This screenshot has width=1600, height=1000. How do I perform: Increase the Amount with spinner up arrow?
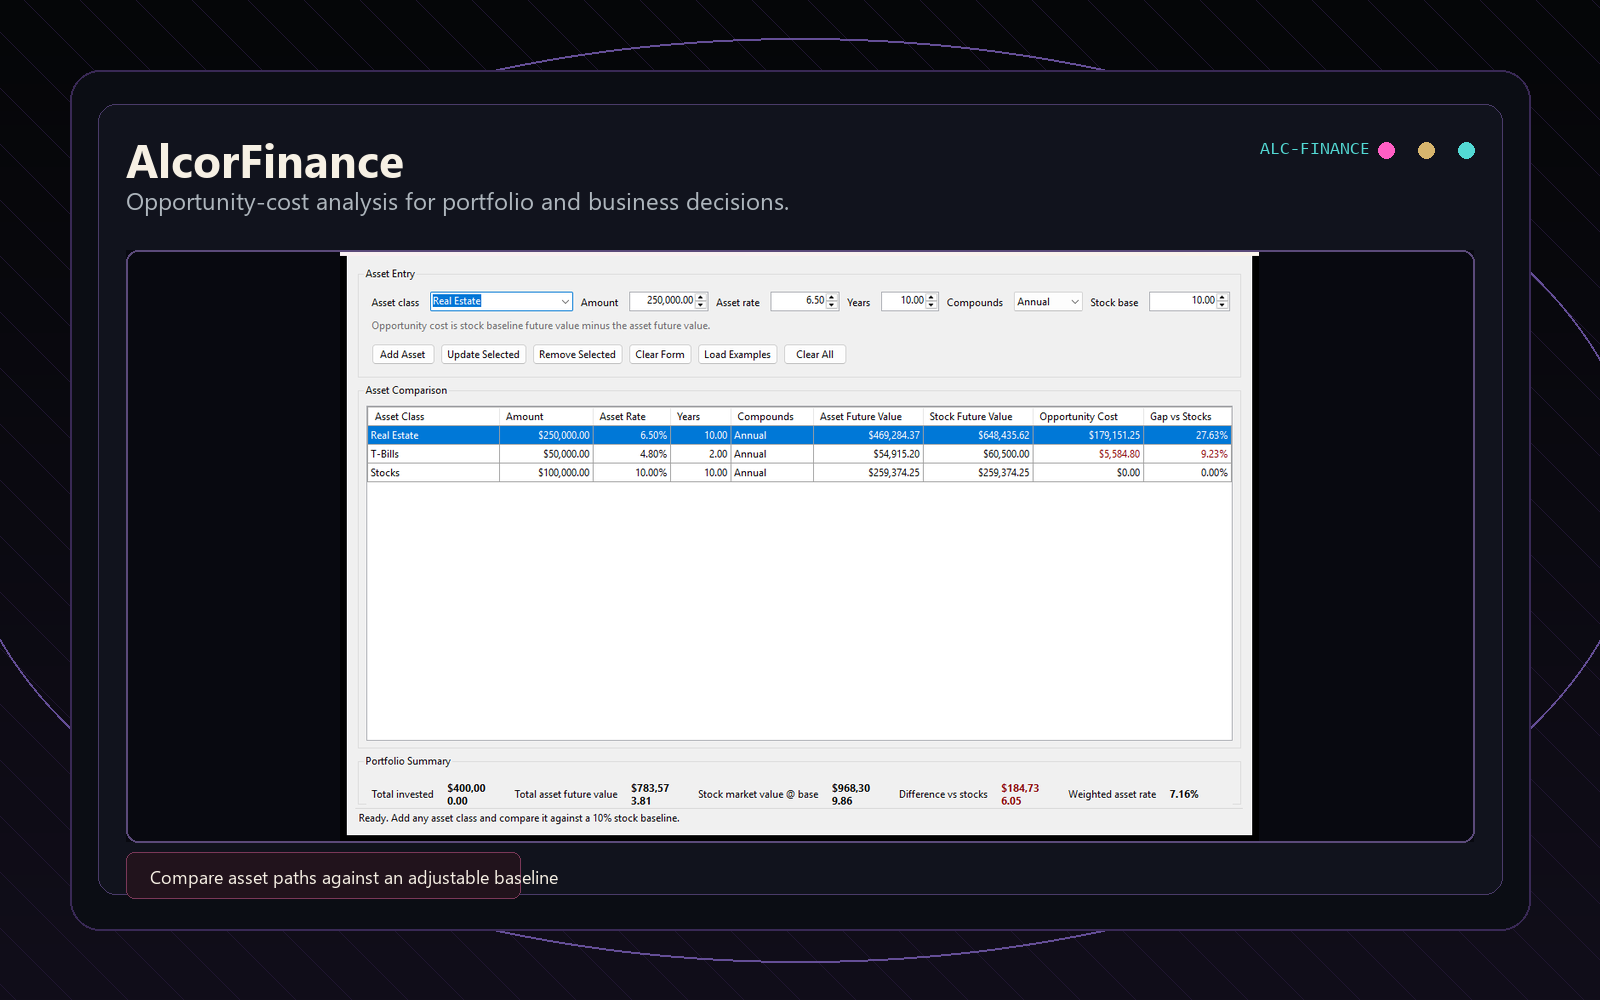(702, 297)
